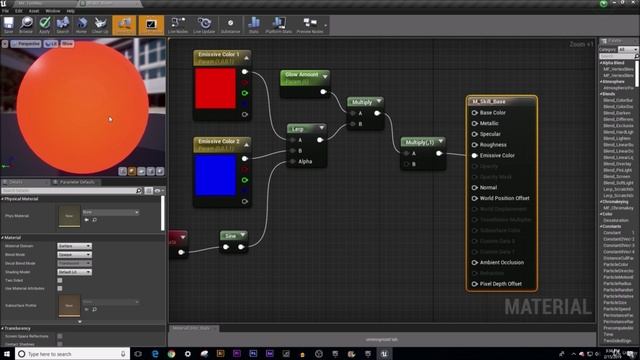Toggle the Use Material Attributes checkbox
Viewport: 640px width, 360px height.
[x=60, y=289]
